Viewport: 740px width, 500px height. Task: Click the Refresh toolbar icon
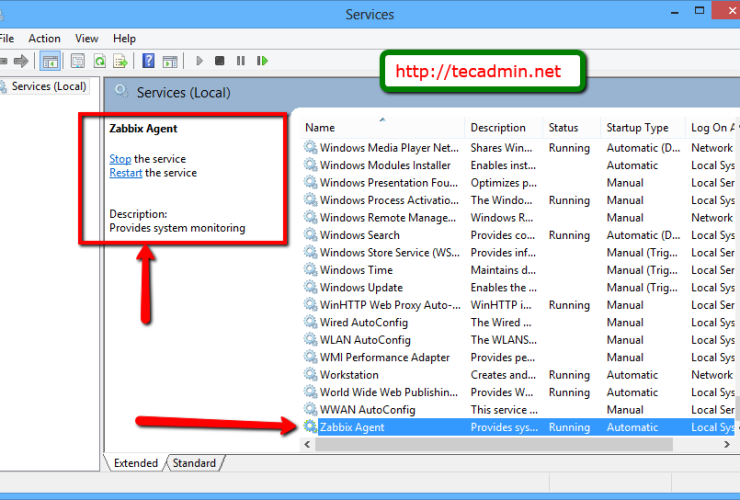(100, 61)
